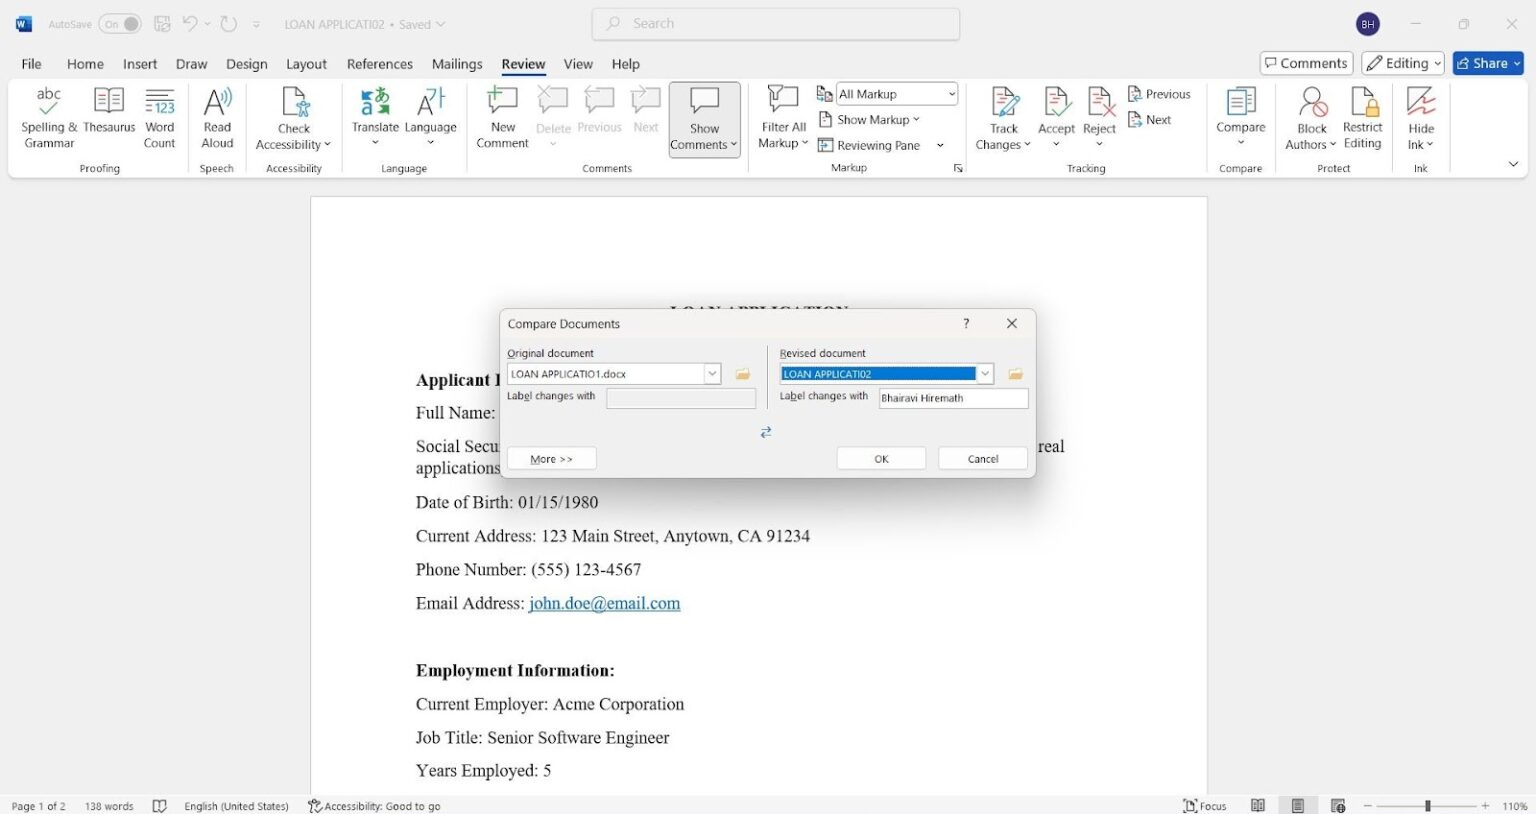Run the Check Accessibility tool
1536x814 pixels.
click(292, 117)
